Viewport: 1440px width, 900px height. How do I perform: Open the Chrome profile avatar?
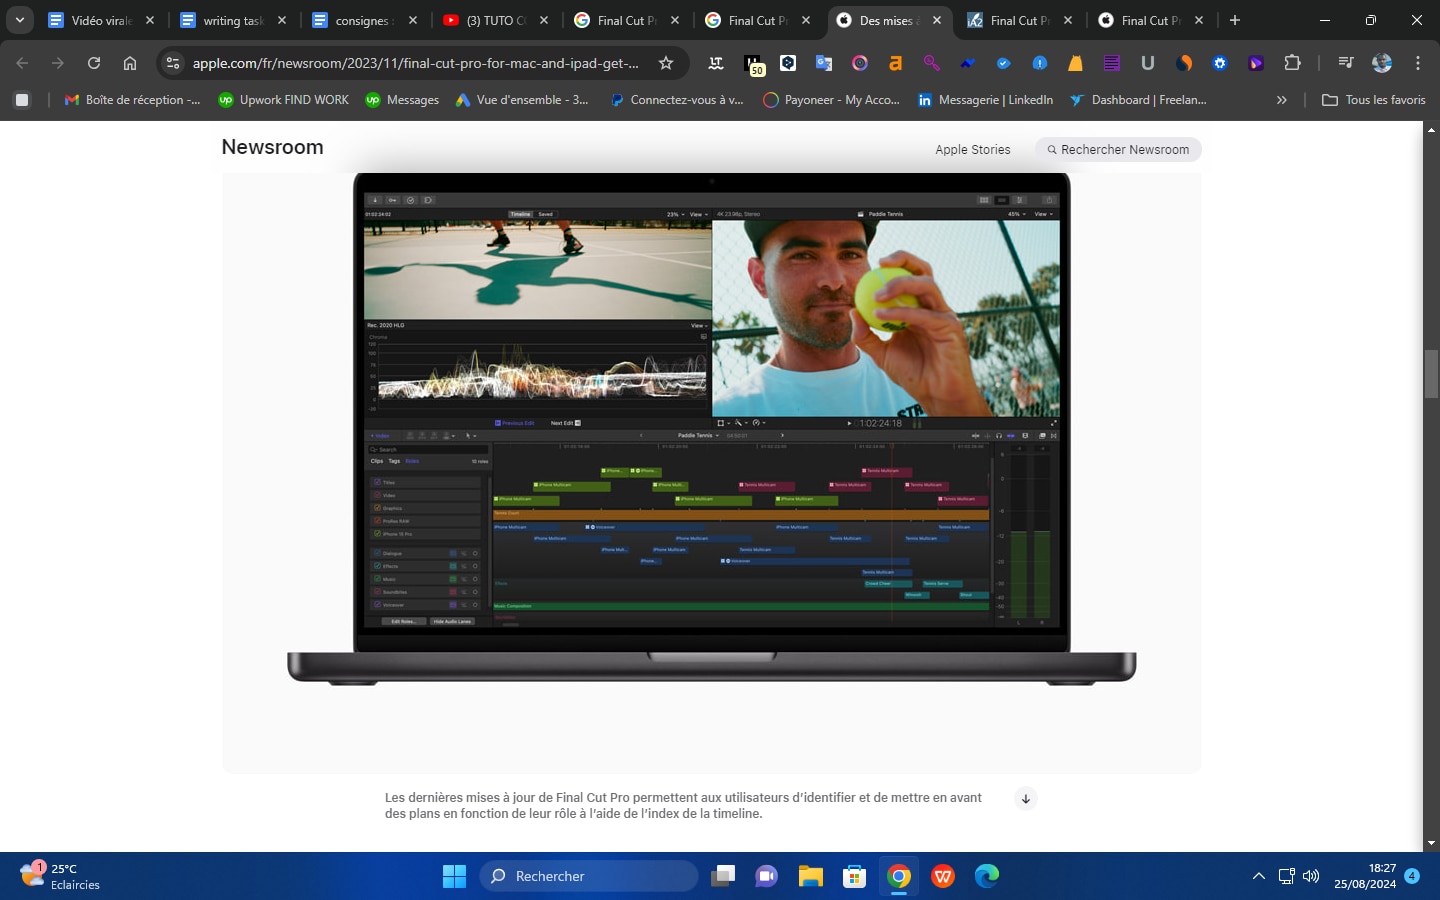point(1382,63)
